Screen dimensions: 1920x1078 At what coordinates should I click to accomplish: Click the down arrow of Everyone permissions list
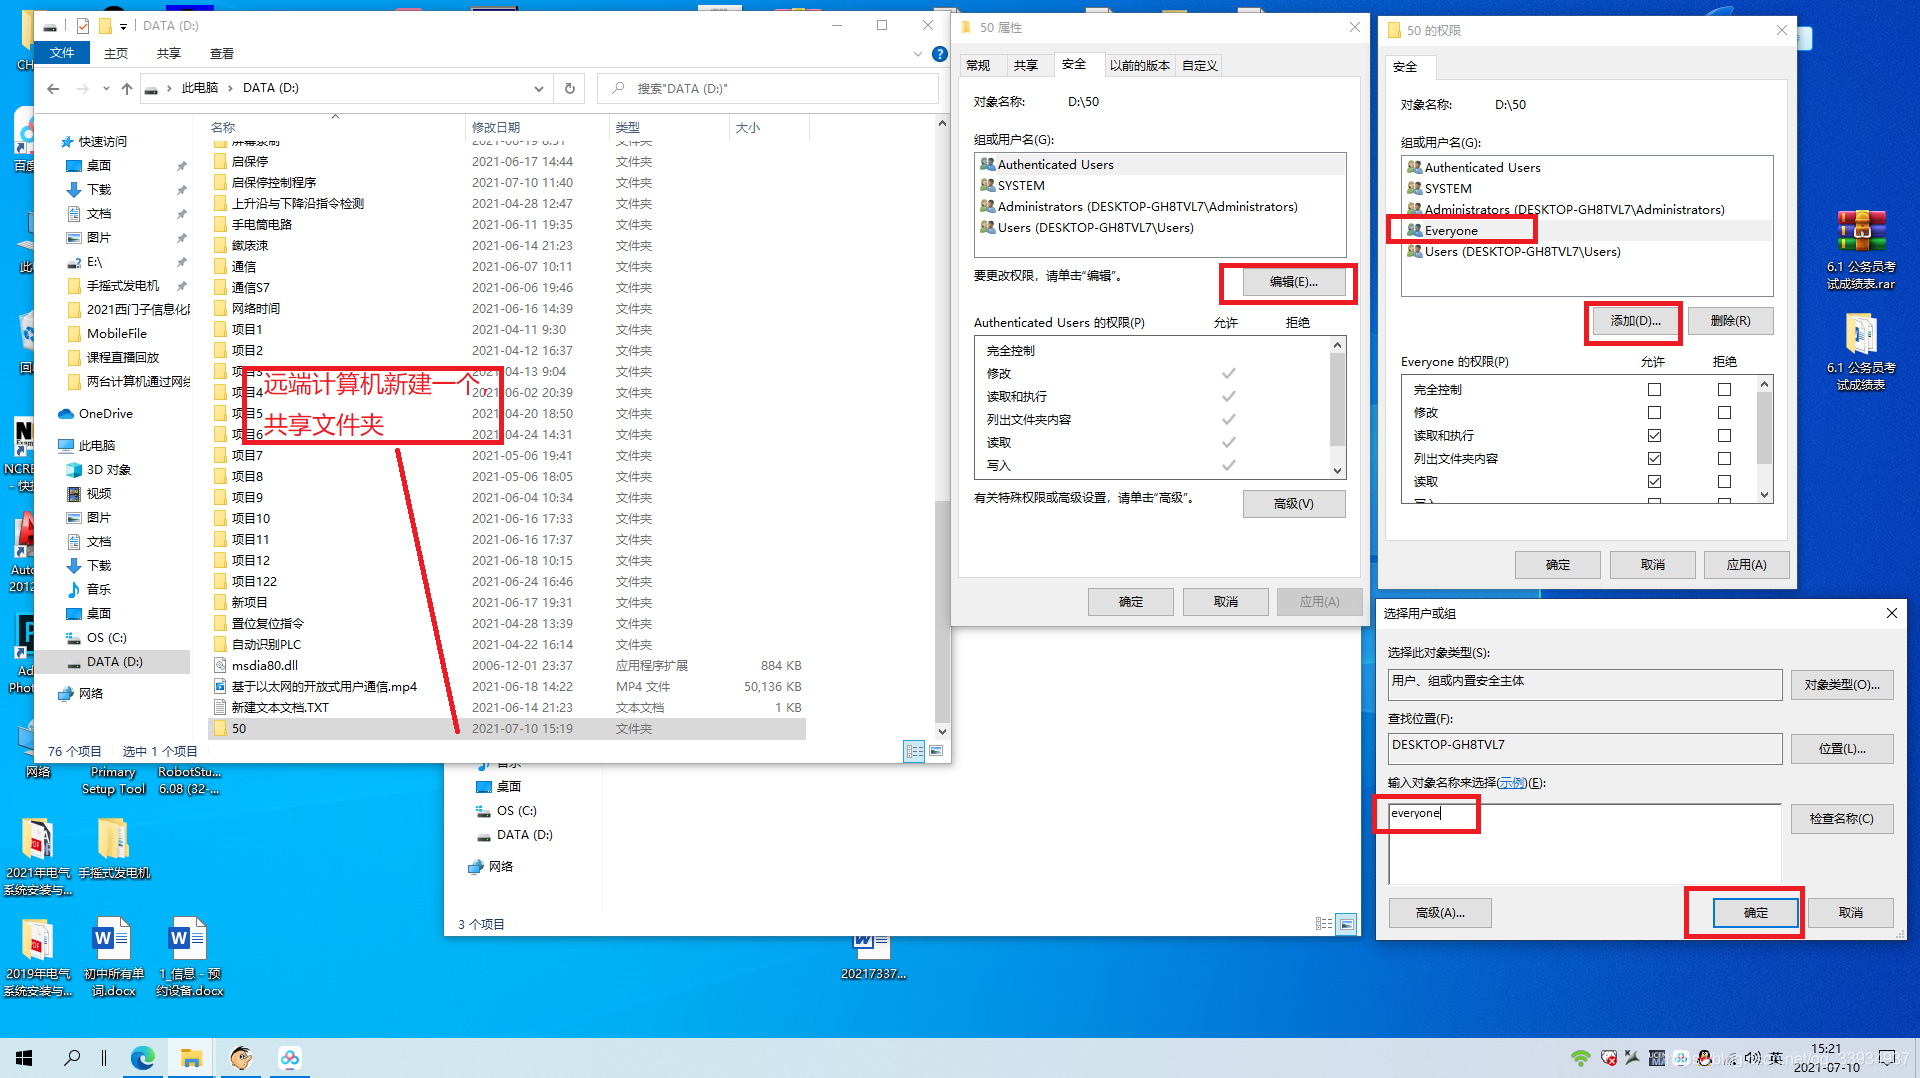click(1764, 495)
